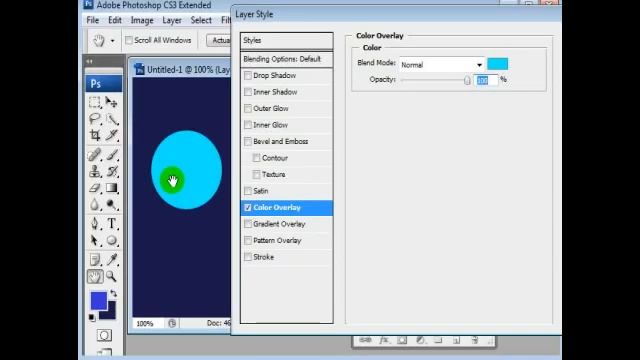Select the Eyedropper tool
Viewport: 640px width, 360px height.
(x=111, y=260)
